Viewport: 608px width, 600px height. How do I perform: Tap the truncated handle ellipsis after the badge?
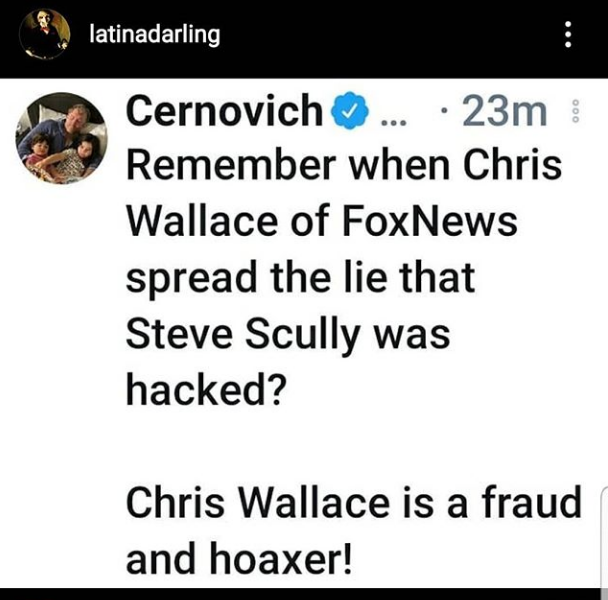coord(394,123)
